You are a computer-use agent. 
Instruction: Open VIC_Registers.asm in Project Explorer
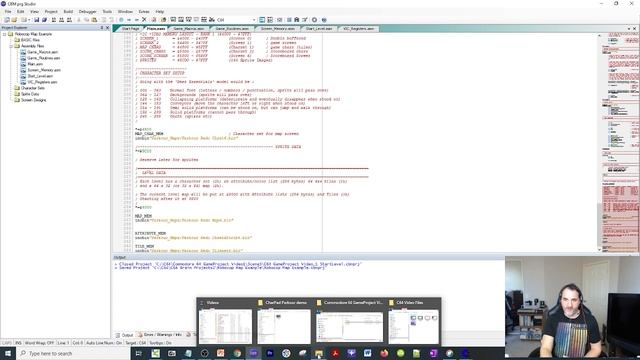tap(42, 82)
